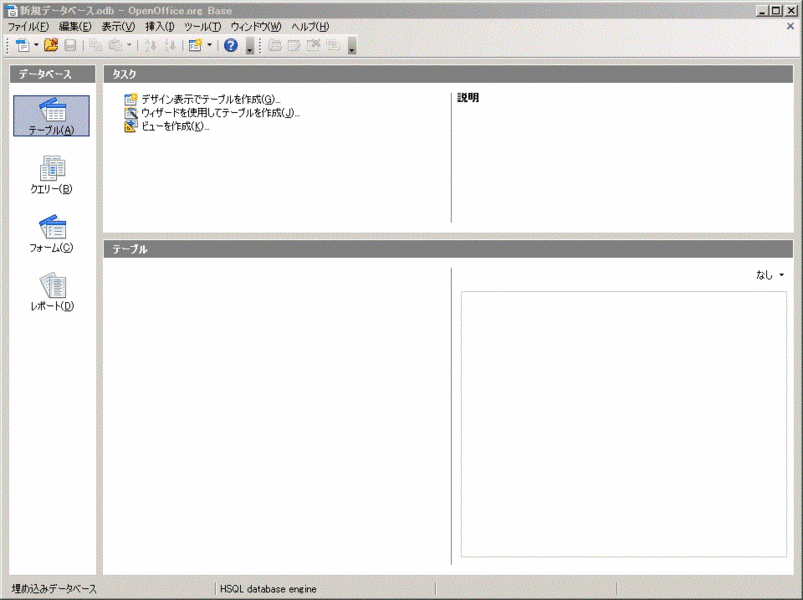Click the Save disk icon
The height and width of the screenshot is (600, 803).
click(70, 46)
